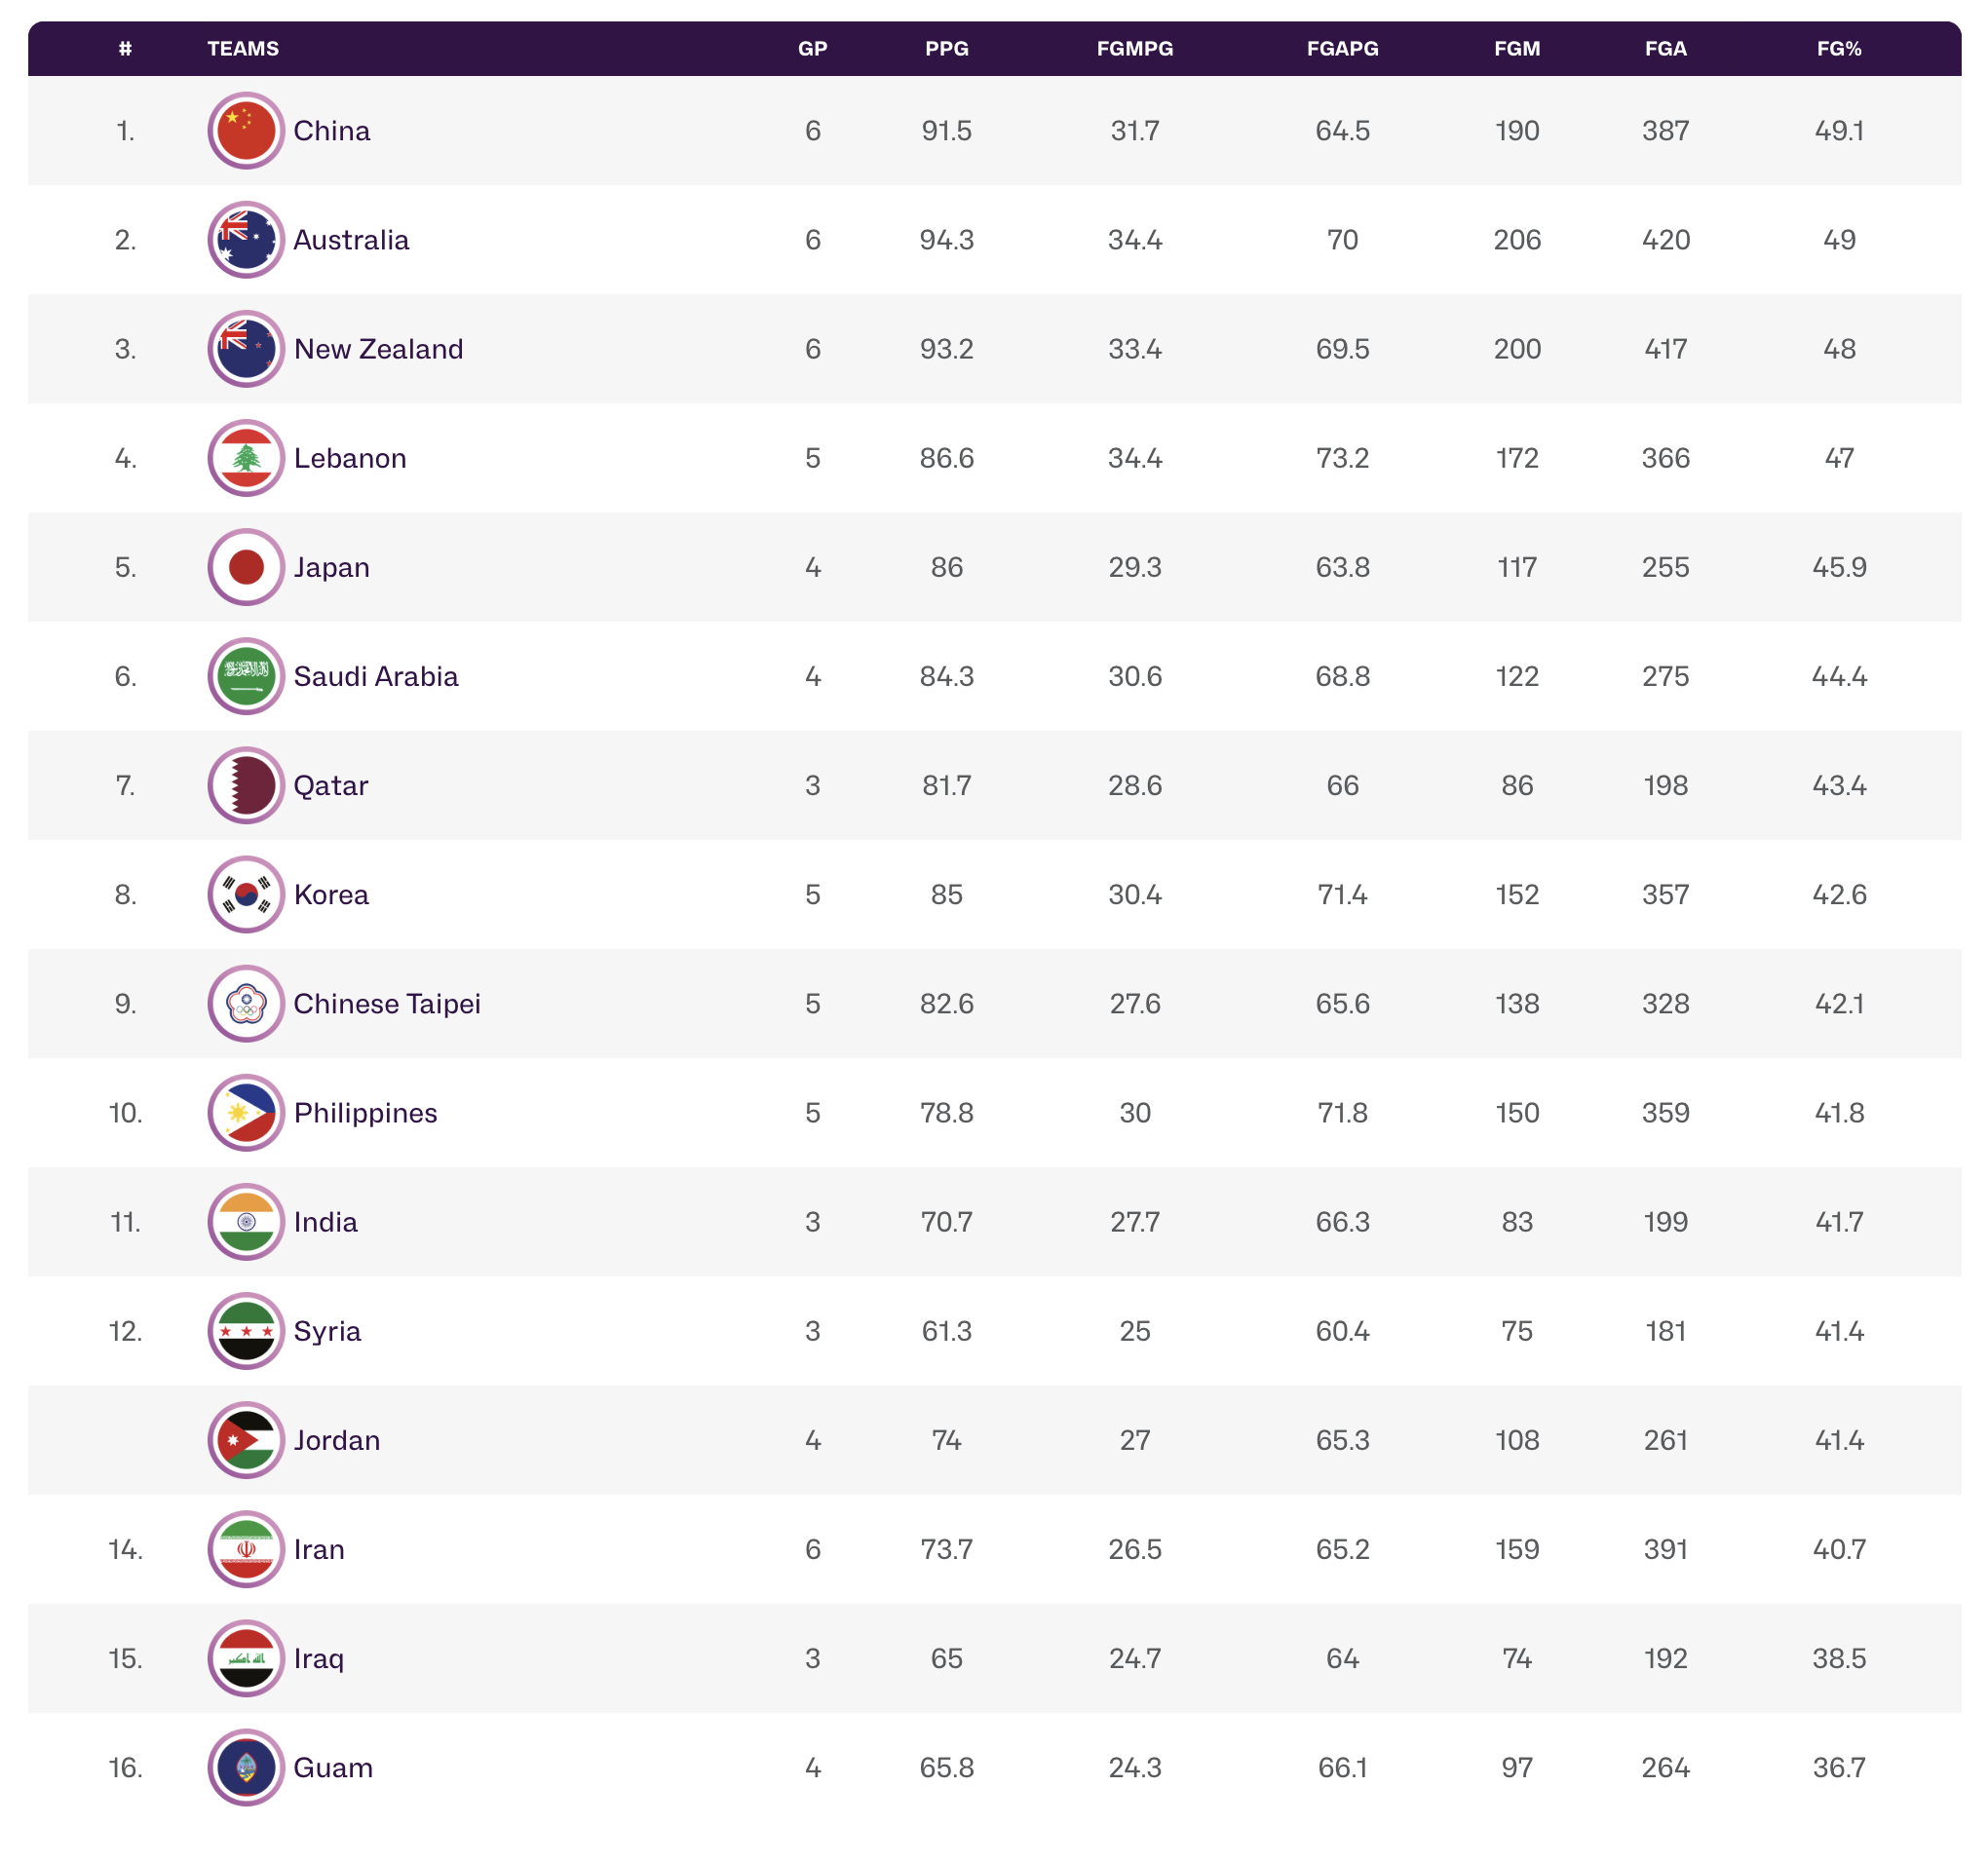Sort table by PPG column header
Image resolution: width=1988 pixels, height=1863 pixels.
coord(946,49)
